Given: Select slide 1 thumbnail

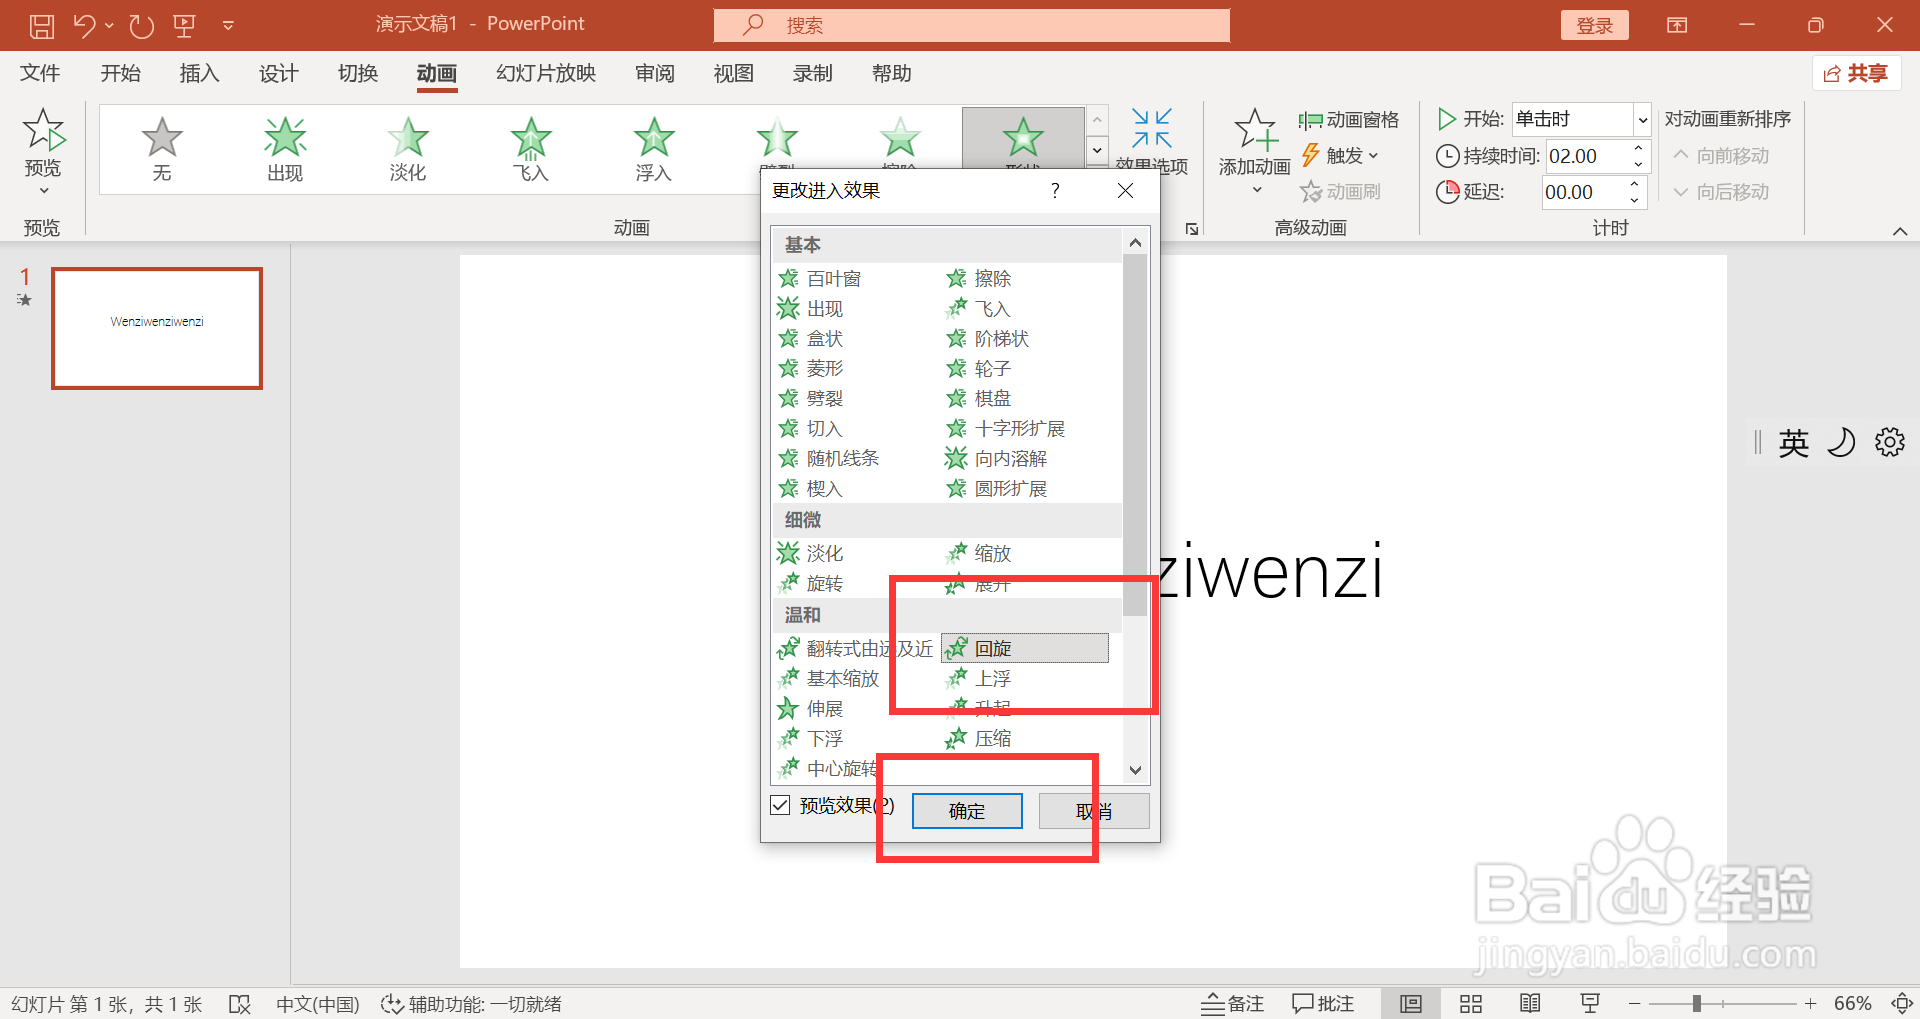Looking at the screenshot, I should coord(157,328).
